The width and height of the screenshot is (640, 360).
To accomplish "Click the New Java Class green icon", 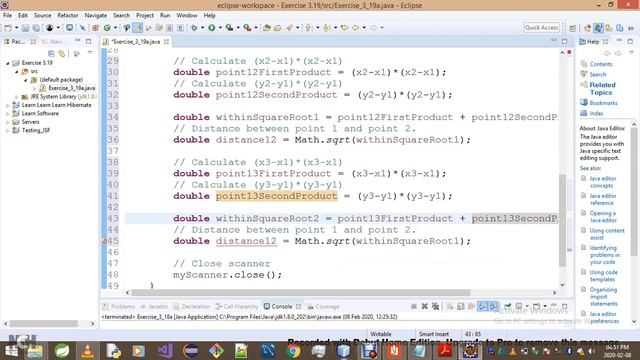I will [107, 28].
